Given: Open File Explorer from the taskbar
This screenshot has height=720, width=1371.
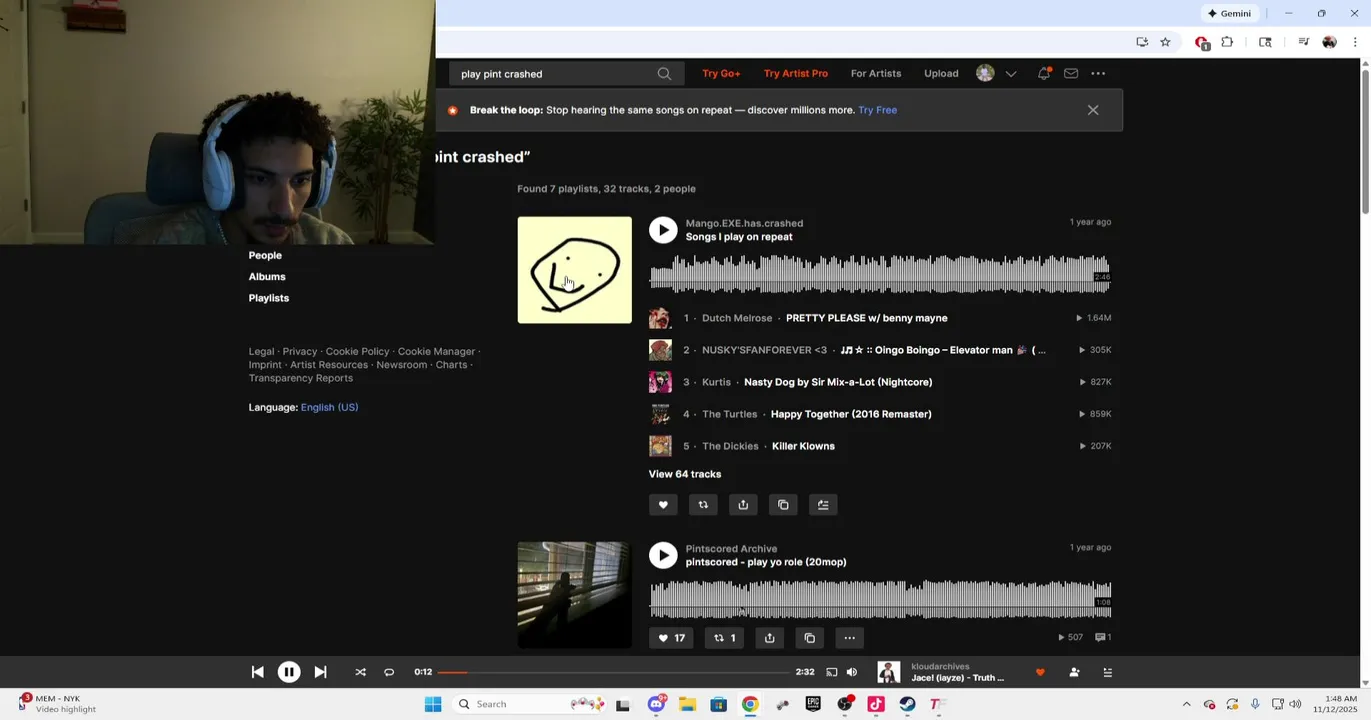Looking at the screenshot, I should 687,704.
